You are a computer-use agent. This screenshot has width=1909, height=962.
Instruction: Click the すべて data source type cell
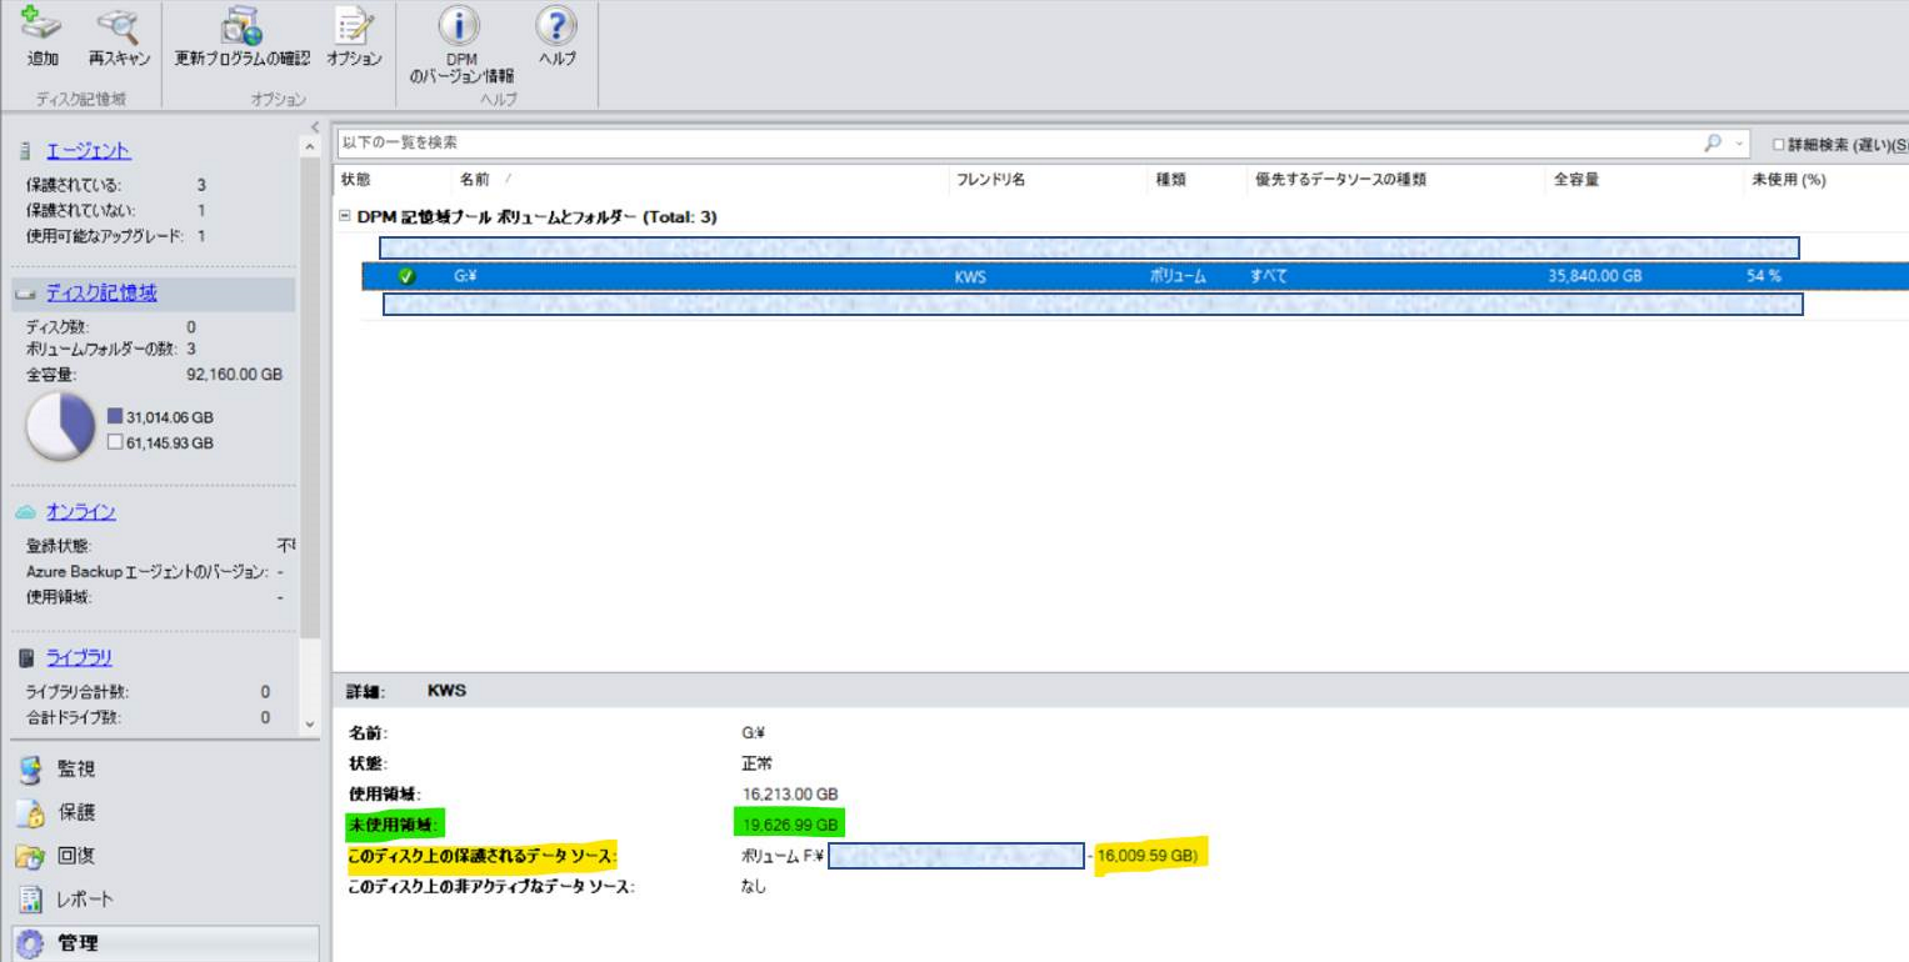point(1268,276)
